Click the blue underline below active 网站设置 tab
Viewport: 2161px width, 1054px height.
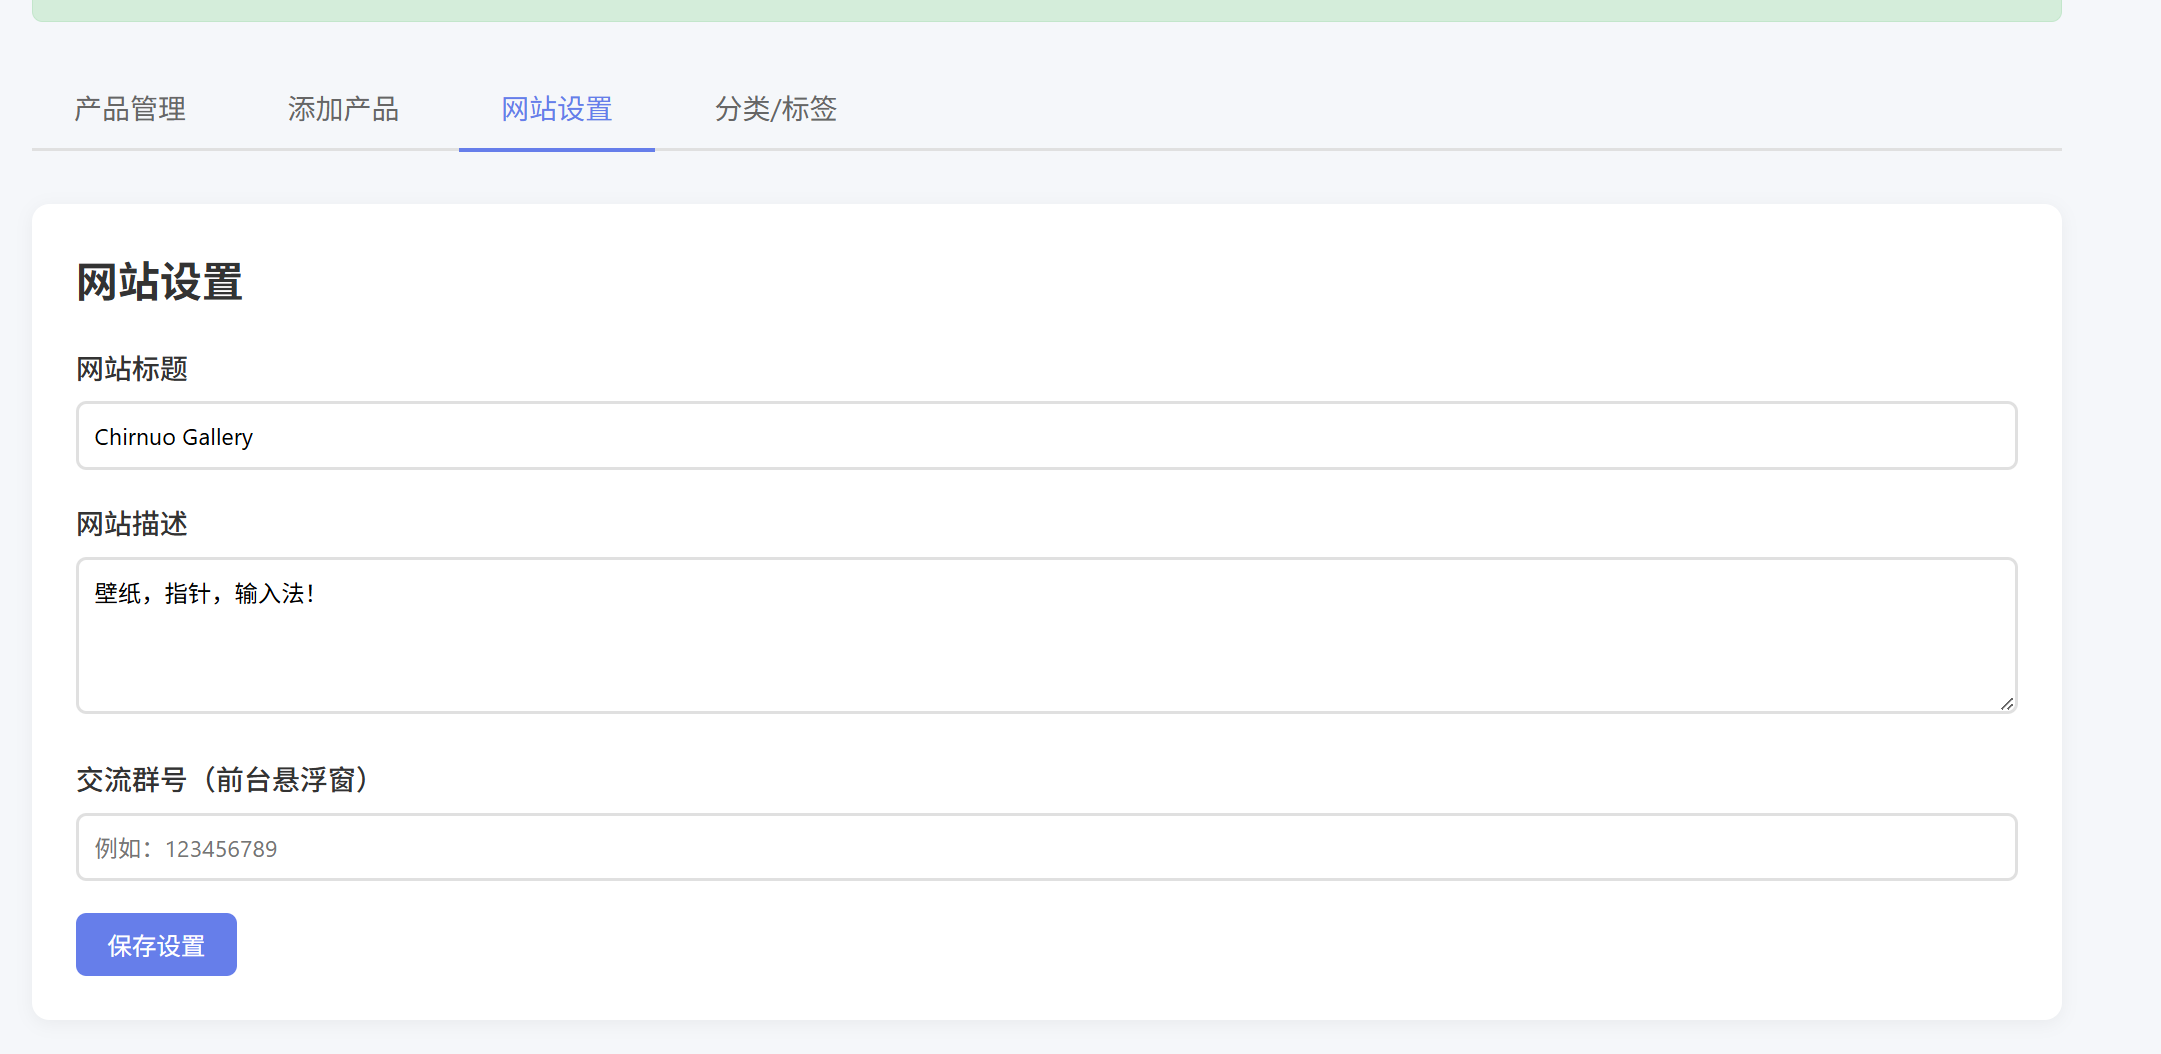click(557, 149)
